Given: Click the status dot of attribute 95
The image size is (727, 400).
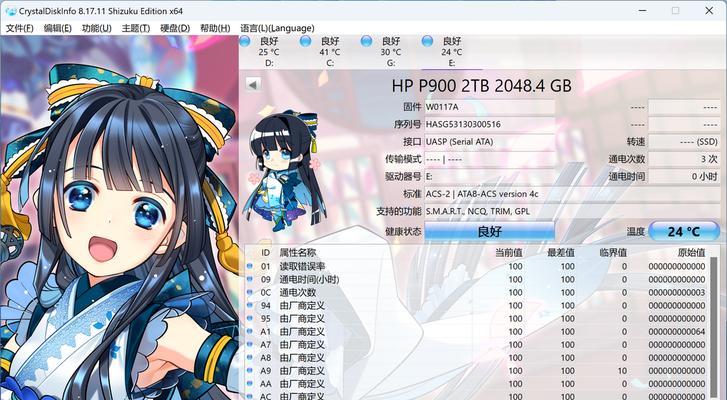Looking at the screenshot, I should [x=249, y=318].
